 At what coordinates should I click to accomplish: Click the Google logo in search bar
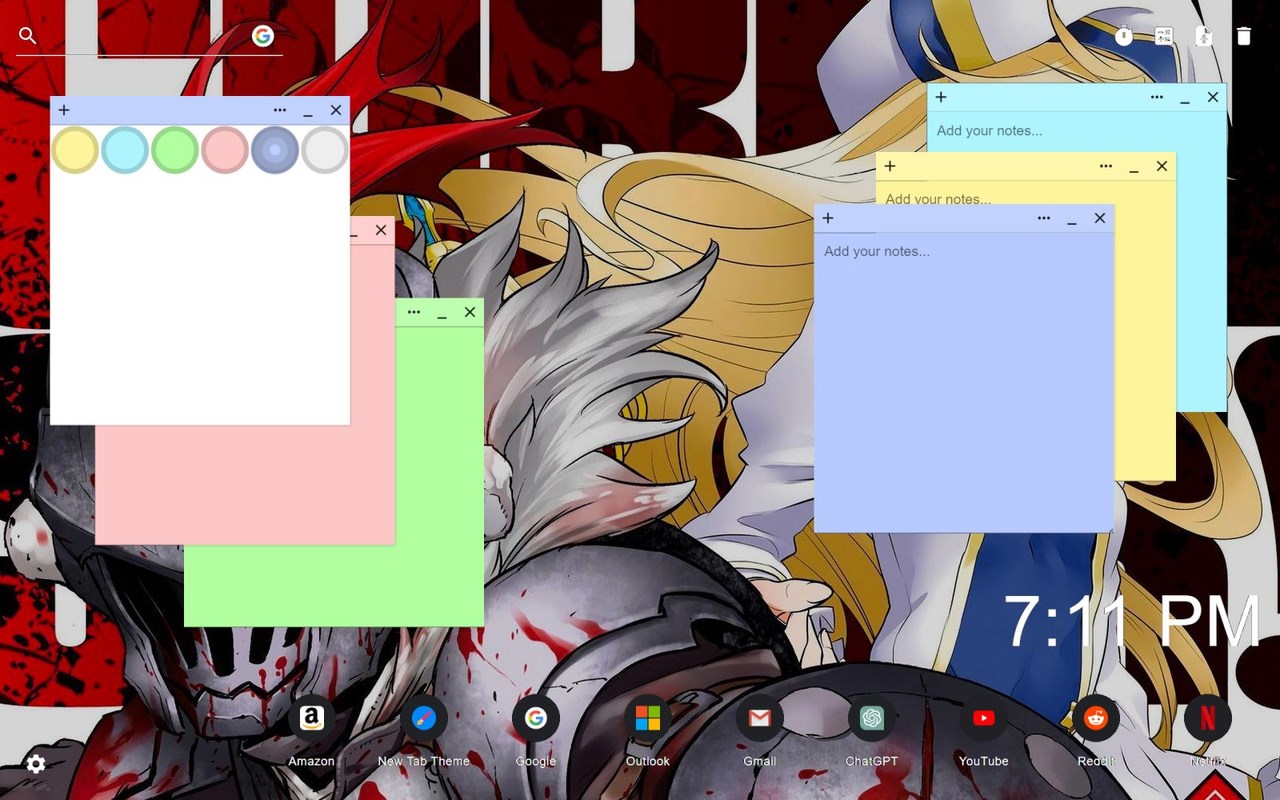pos(263,36)
